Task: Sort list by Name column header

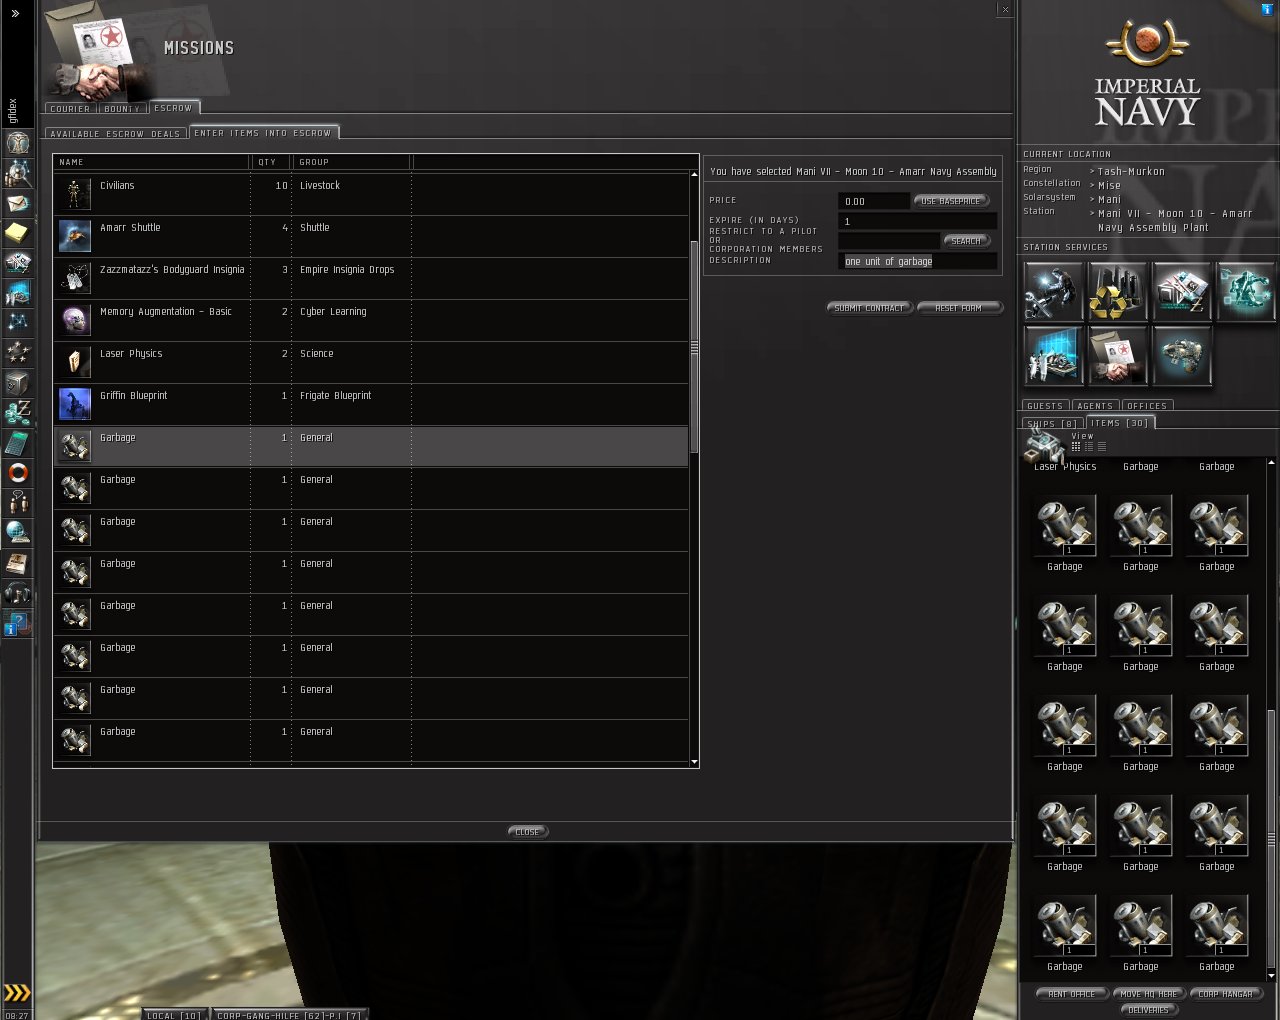Action: click(151, 162)
